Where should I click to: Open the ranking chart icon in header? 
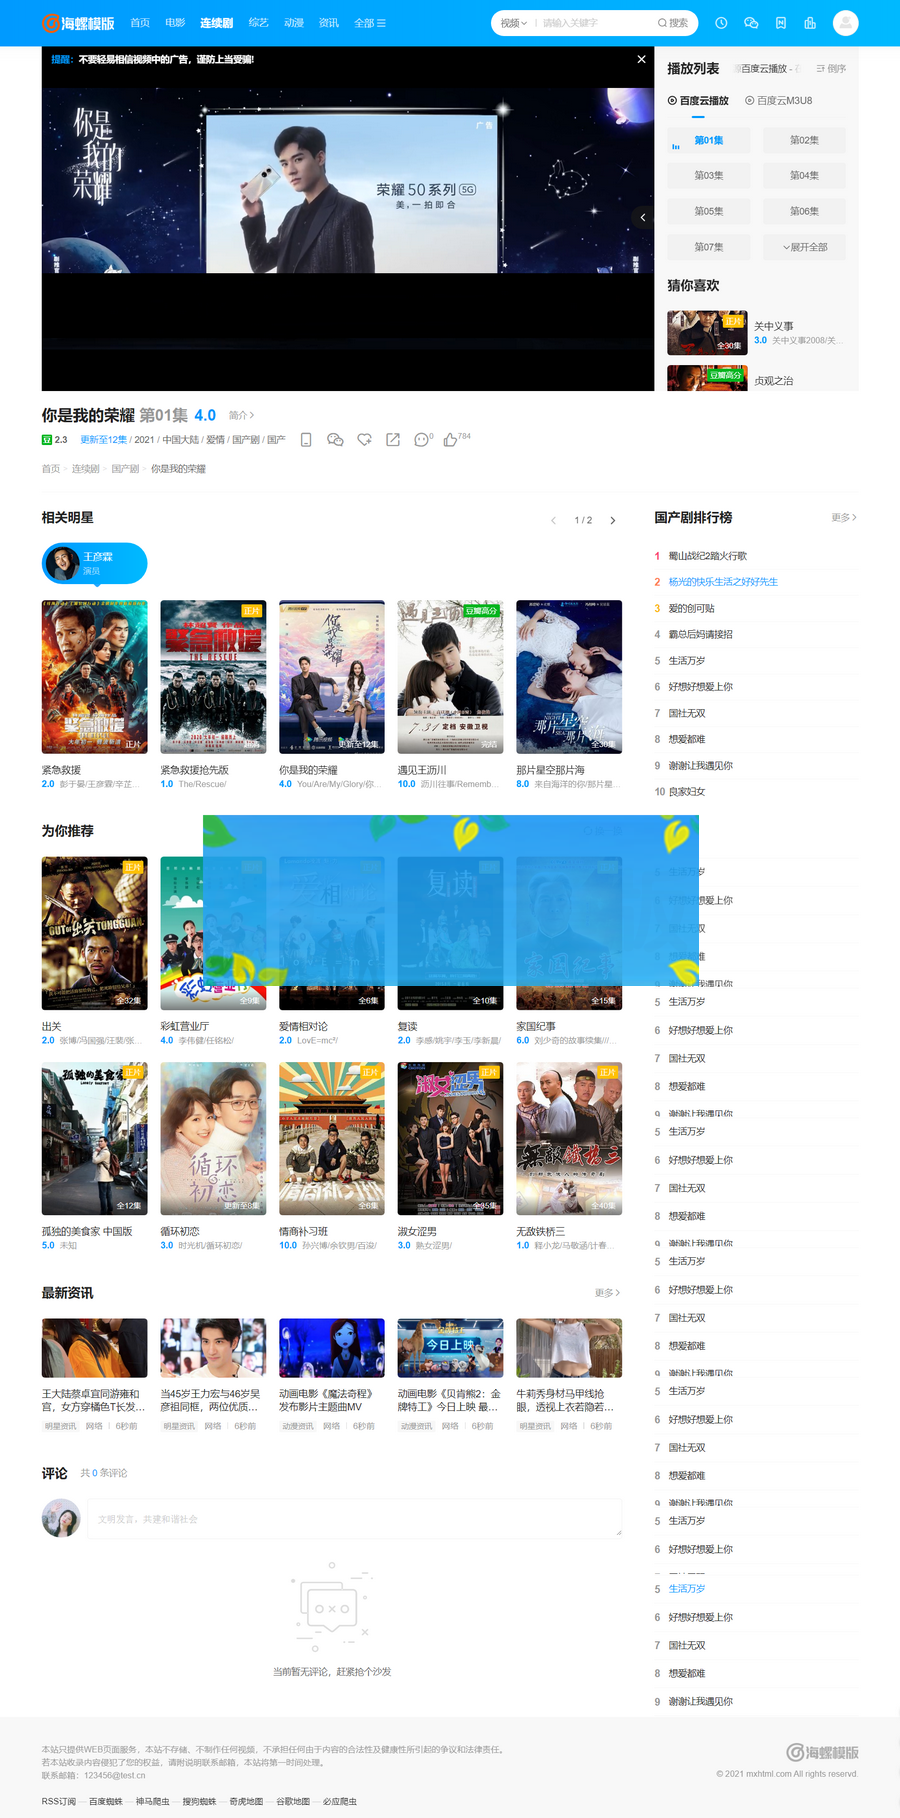[810, 23]
